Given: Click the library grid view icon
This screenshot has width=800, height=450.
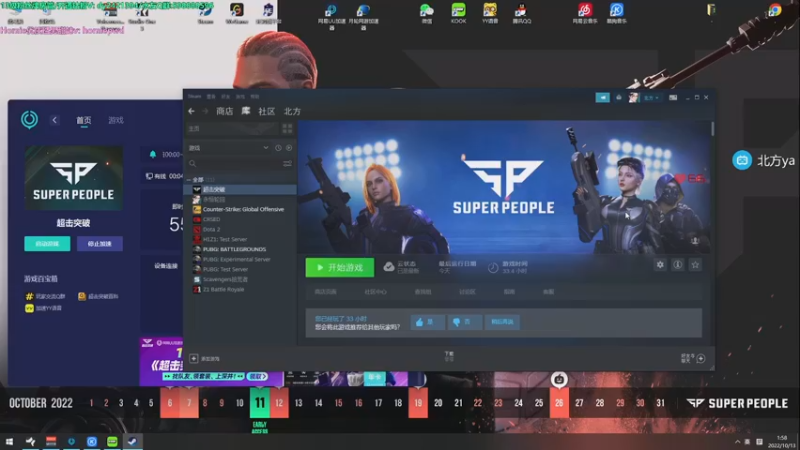Looking at the screenshot, I should tap(287, 129).
